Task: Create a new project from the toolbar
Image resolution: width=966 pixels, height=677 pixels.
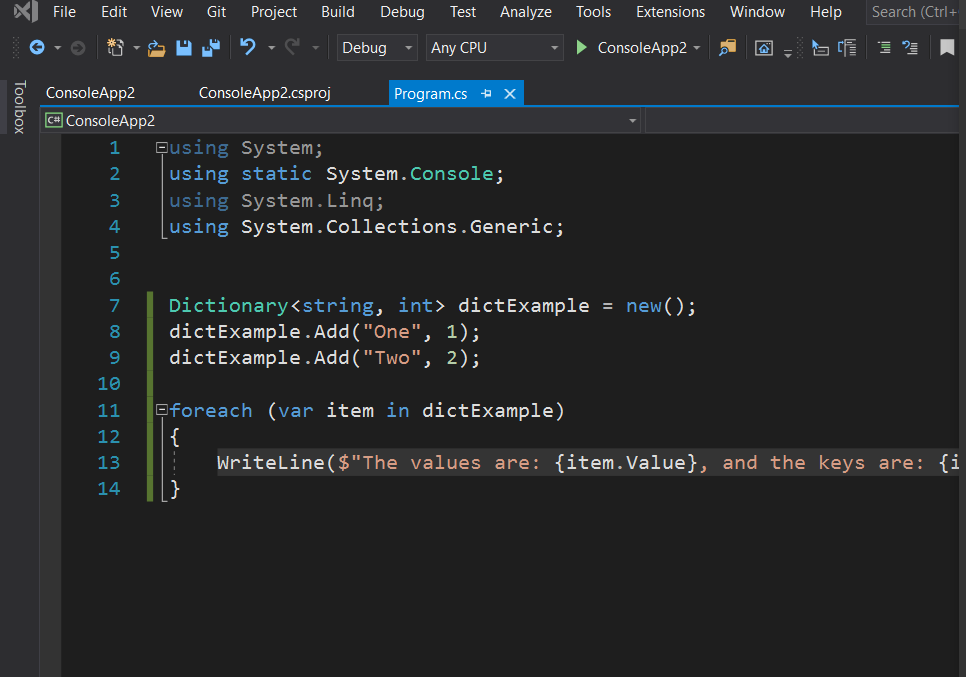Action: point(113,47)
